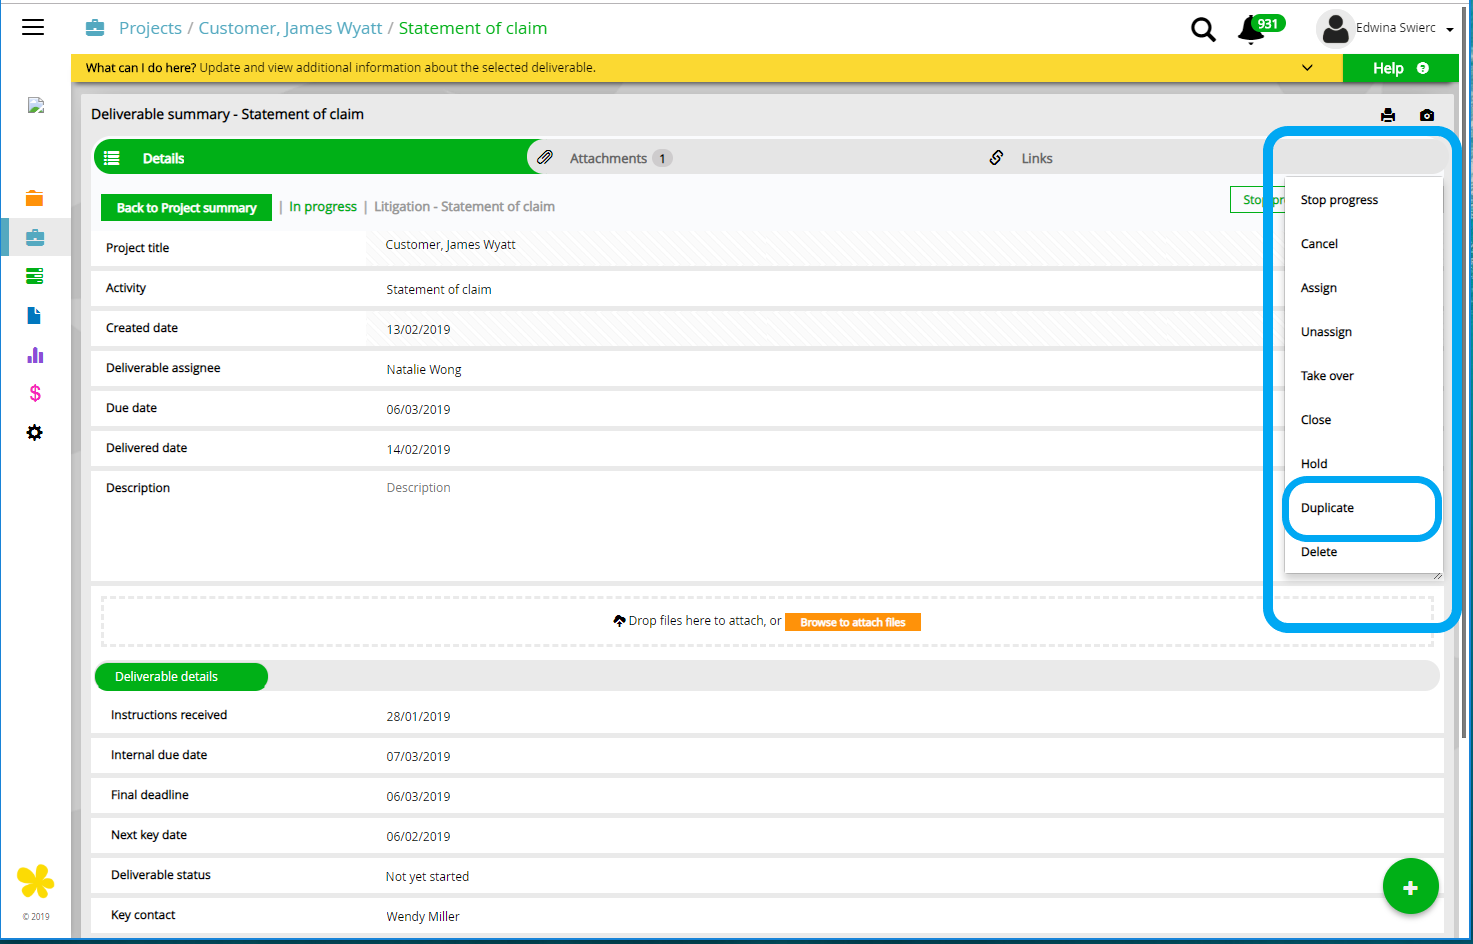Click the printer icon
Image resolution: width=1473 pixels, height=944 pixels.
click(1388, 115)
